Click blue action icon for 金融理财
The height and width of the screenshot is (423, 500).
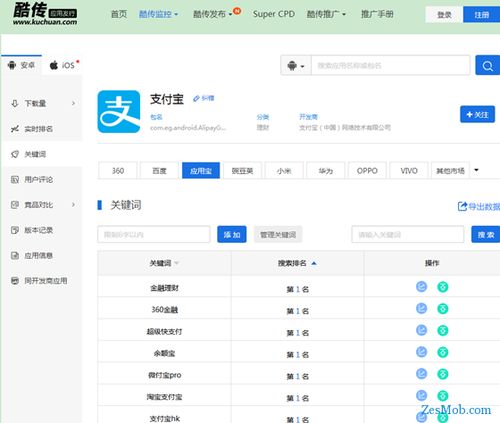click(x=421, y=287)
